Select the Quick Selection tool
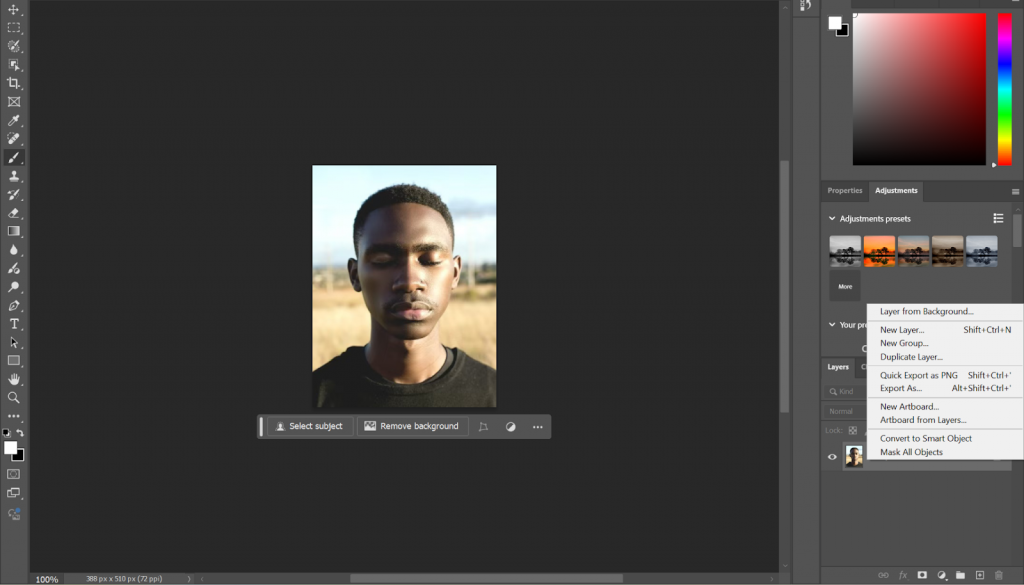Image resolution: width=1024 pixels, height=585 pixels. click(13, 46)
